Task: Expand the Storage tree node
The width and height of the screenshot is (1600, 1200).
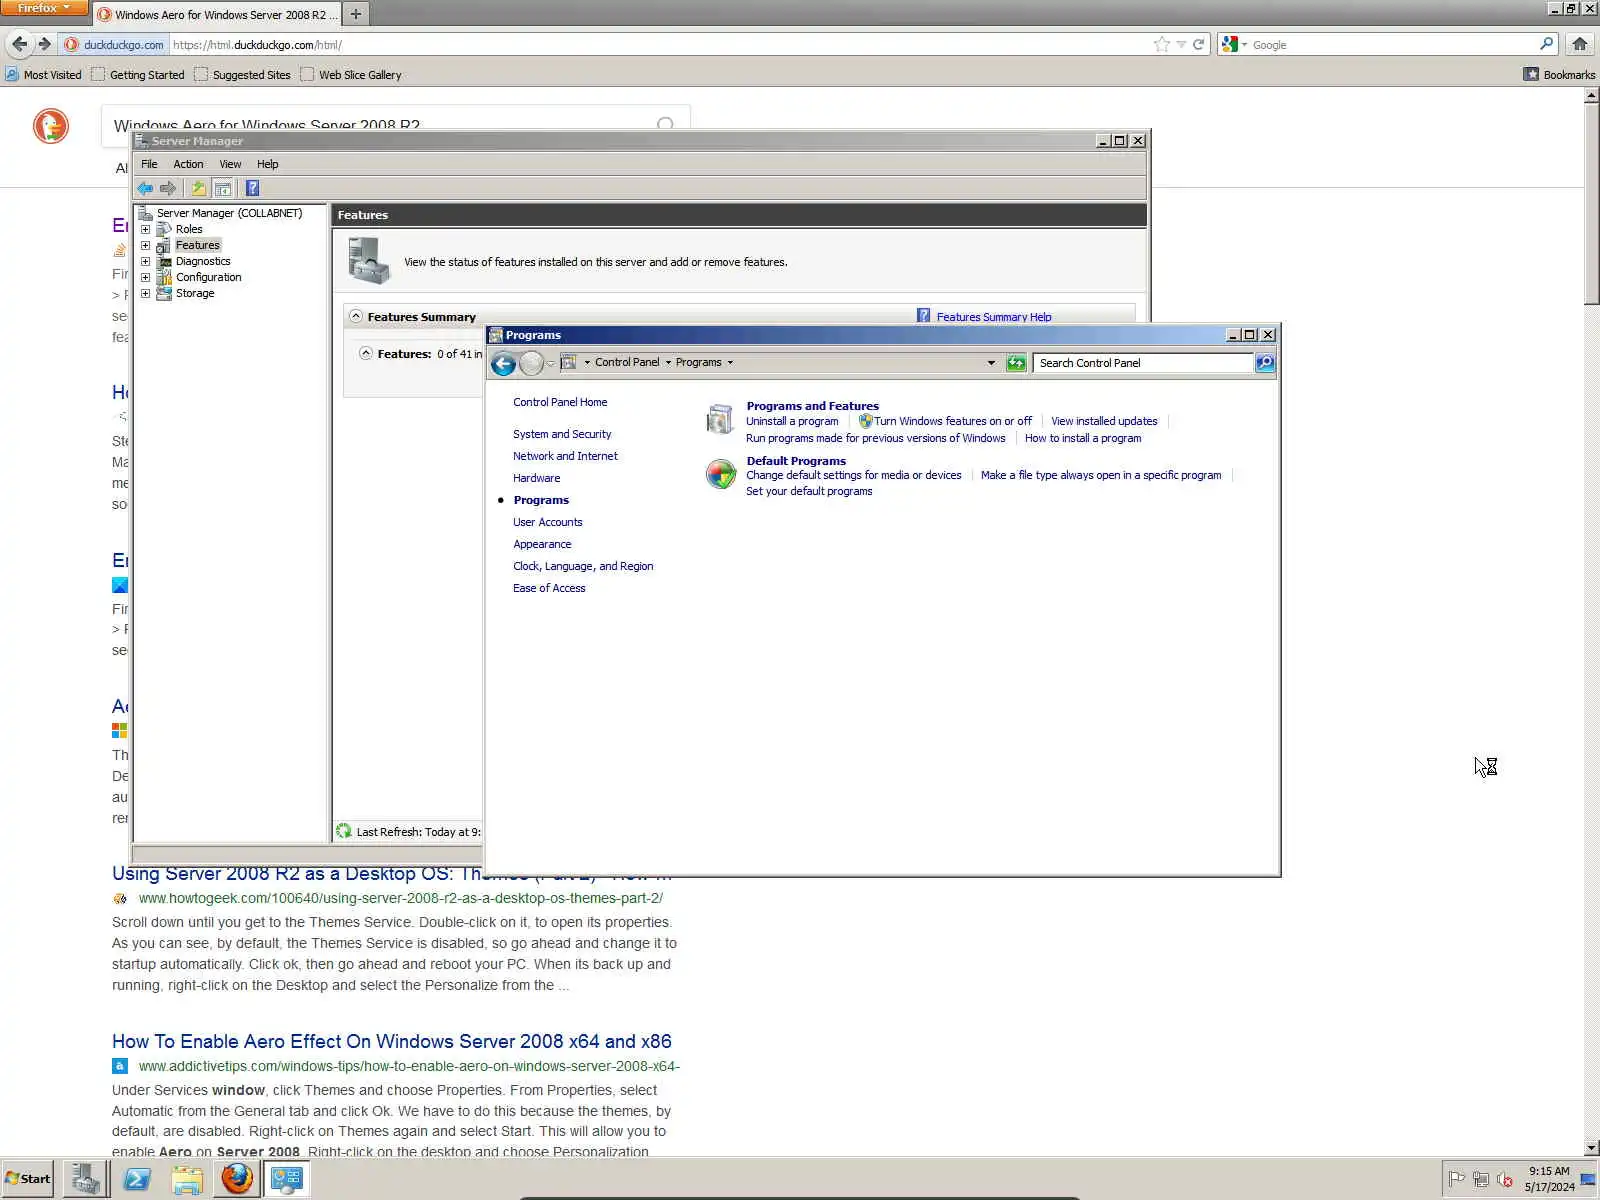Action: click(x=146, y=293)
